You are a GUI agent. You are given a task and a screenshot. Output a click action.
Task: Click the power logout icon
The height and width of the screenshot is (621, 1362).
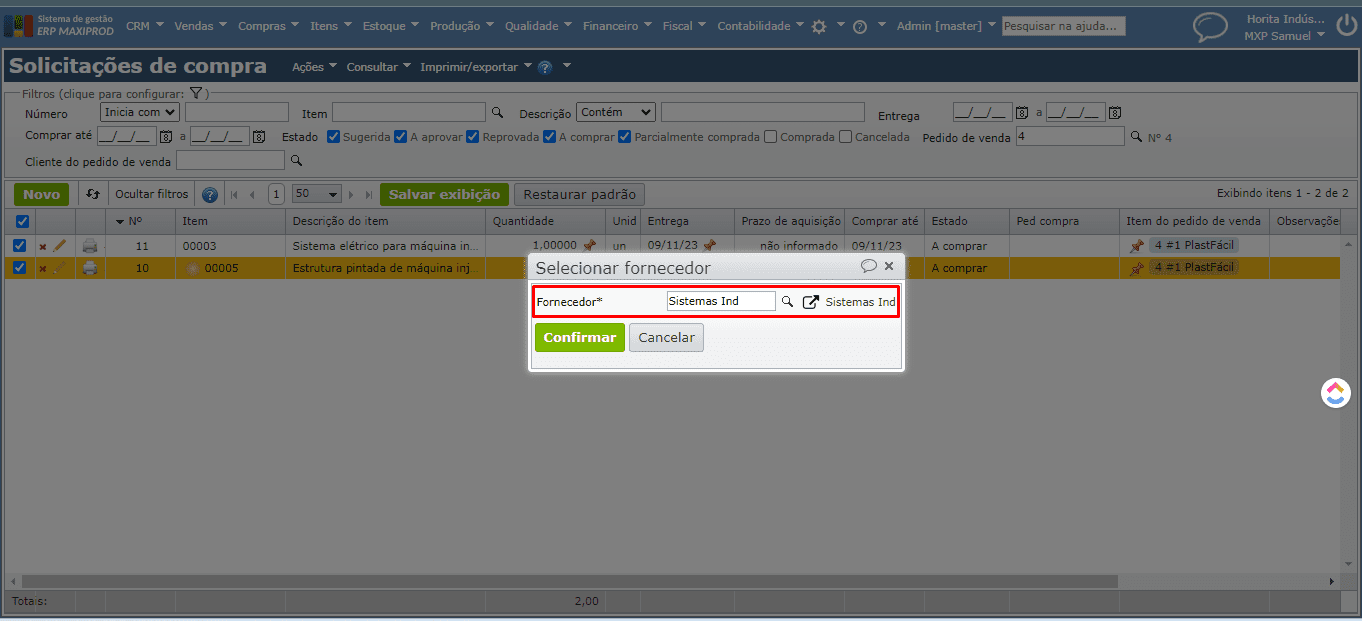[x=1346, y=25]
